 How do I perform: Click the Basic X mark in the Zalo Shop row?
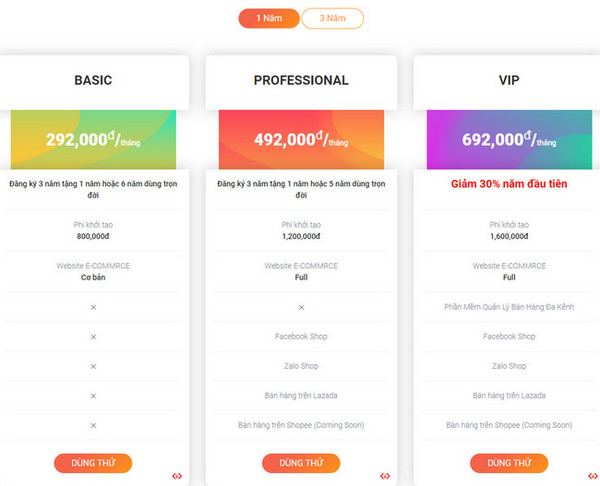click(93, 366)
